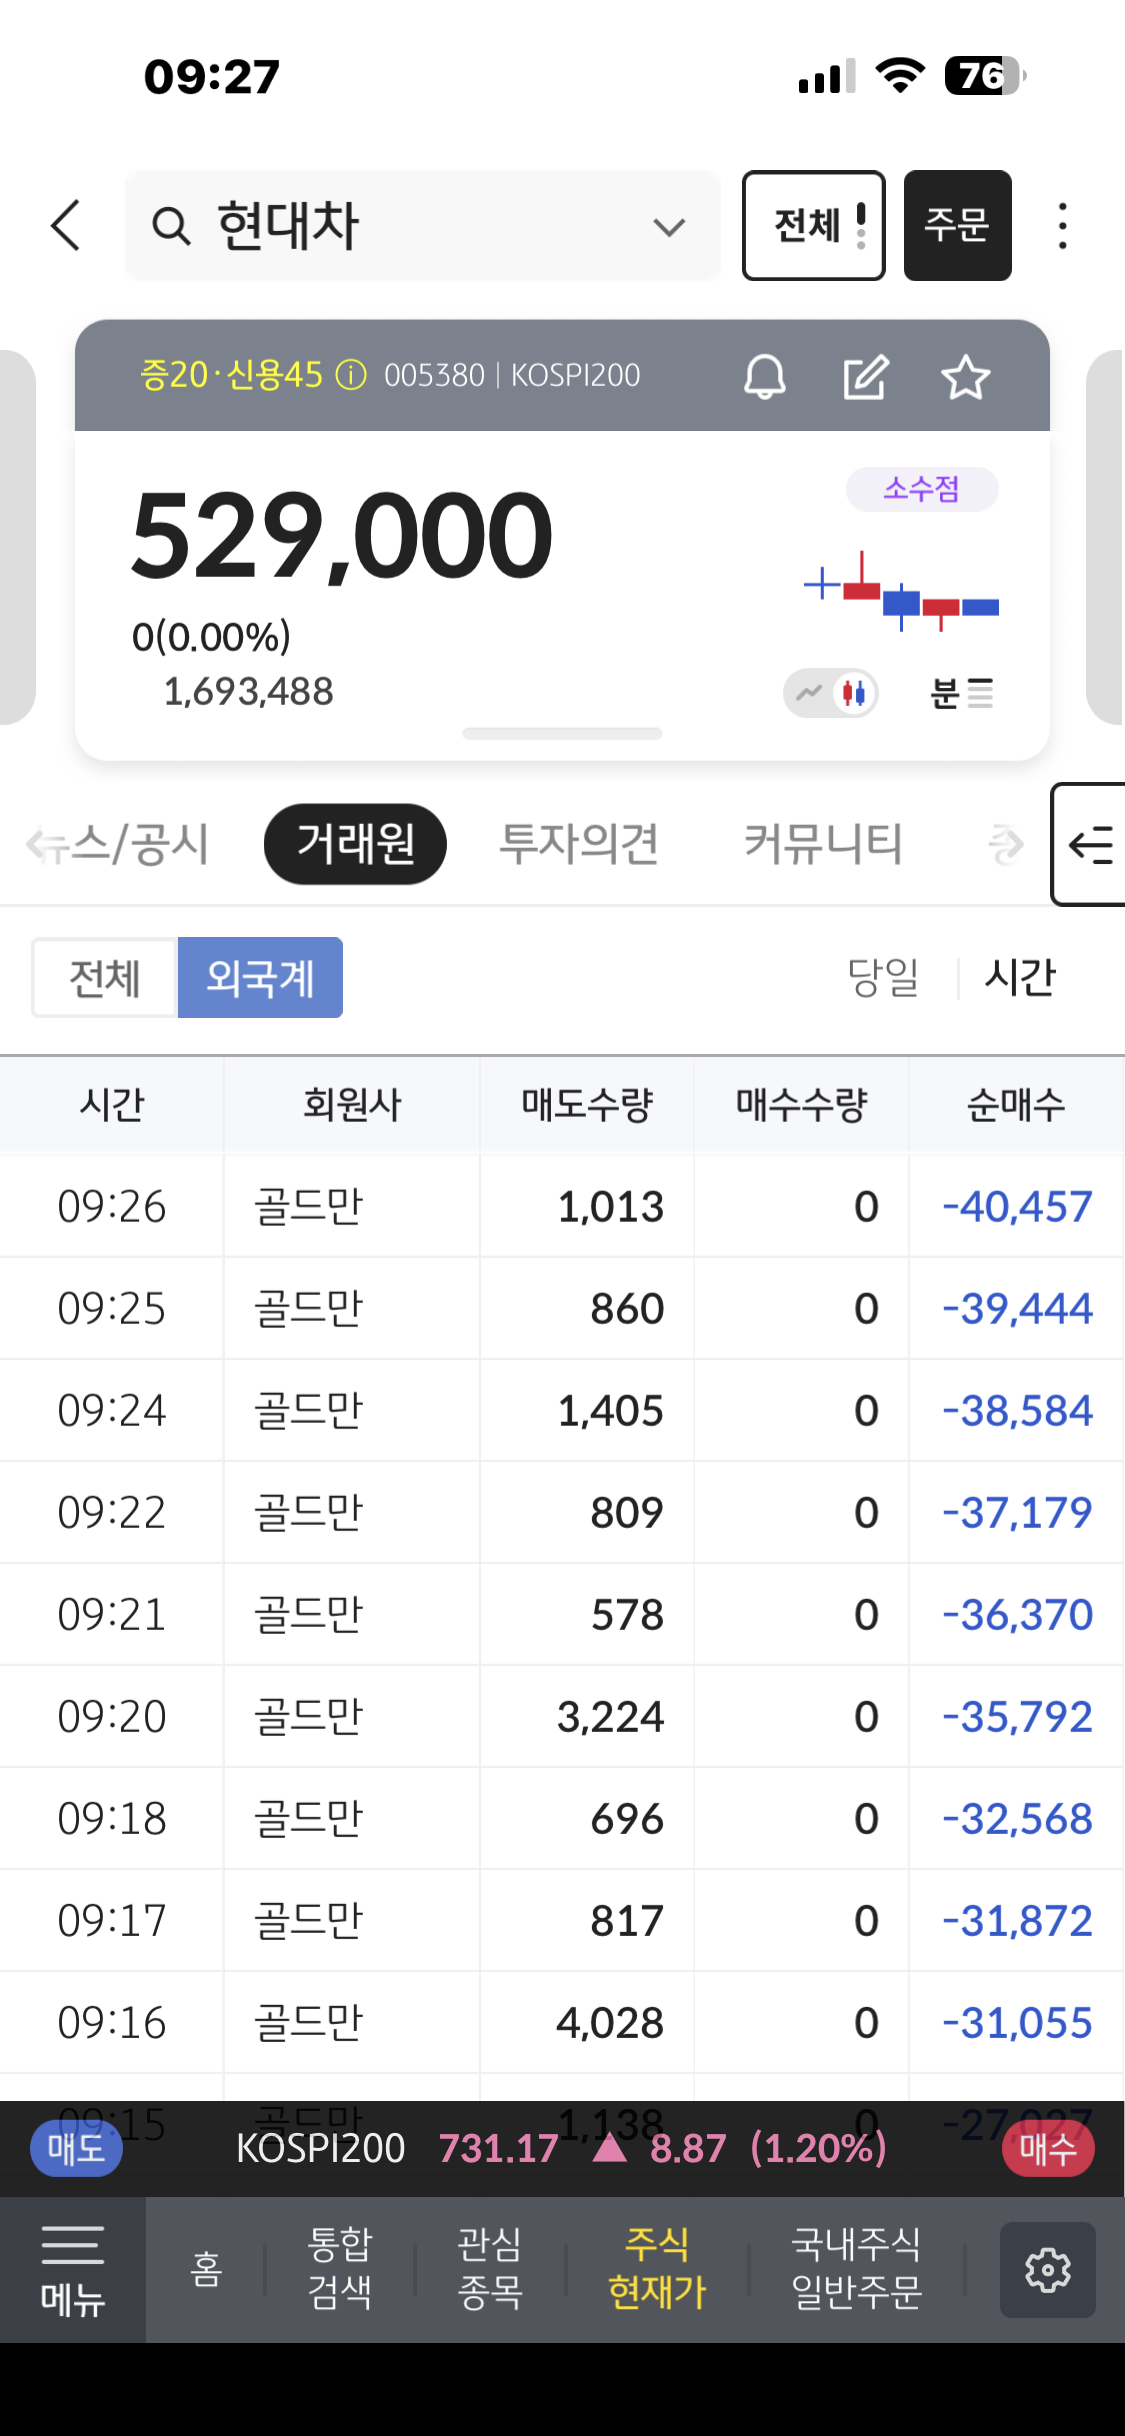Screen dimensions: 1125x2436
Task: Tap the red 매수 buy button
Action: tap(1047, 2148)
